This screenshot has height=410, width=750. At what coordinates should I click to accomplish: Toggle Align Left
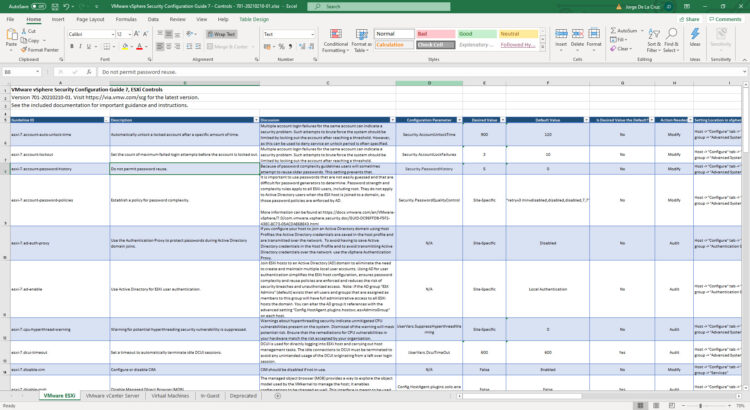pos(160,46)
